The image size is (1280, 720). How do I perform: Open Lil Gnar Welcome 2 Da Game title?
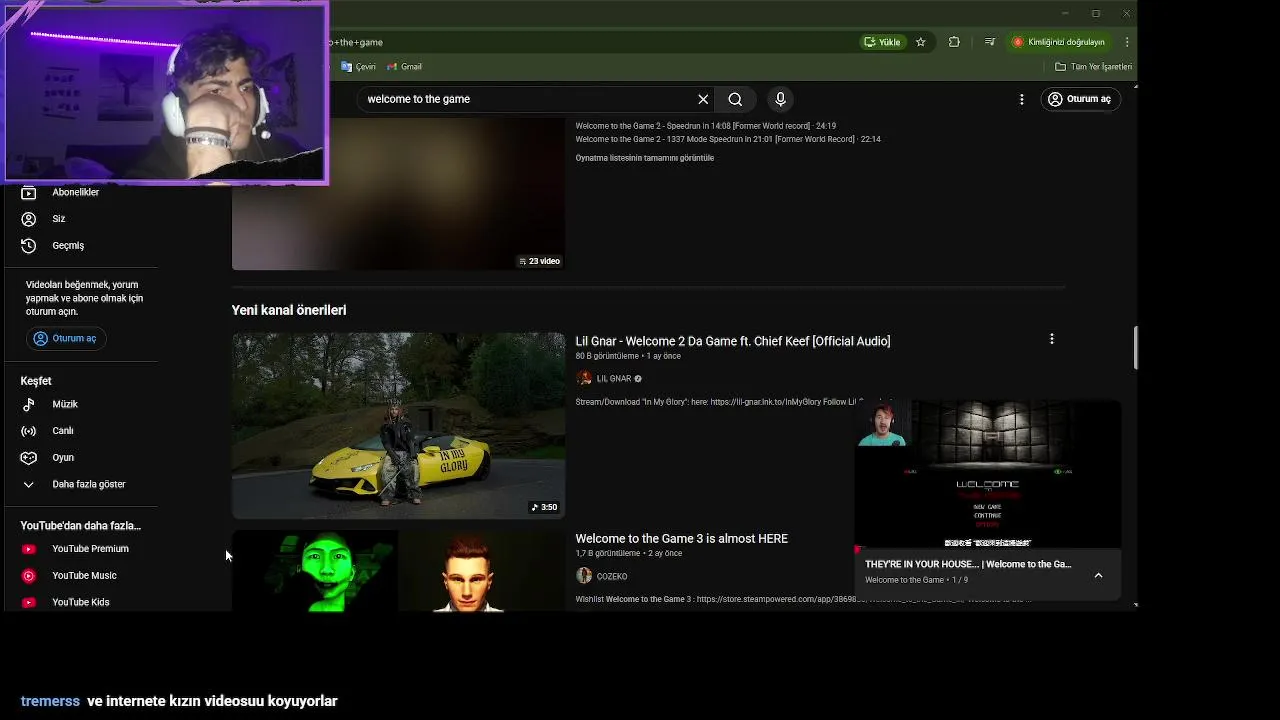click(733, 341)
